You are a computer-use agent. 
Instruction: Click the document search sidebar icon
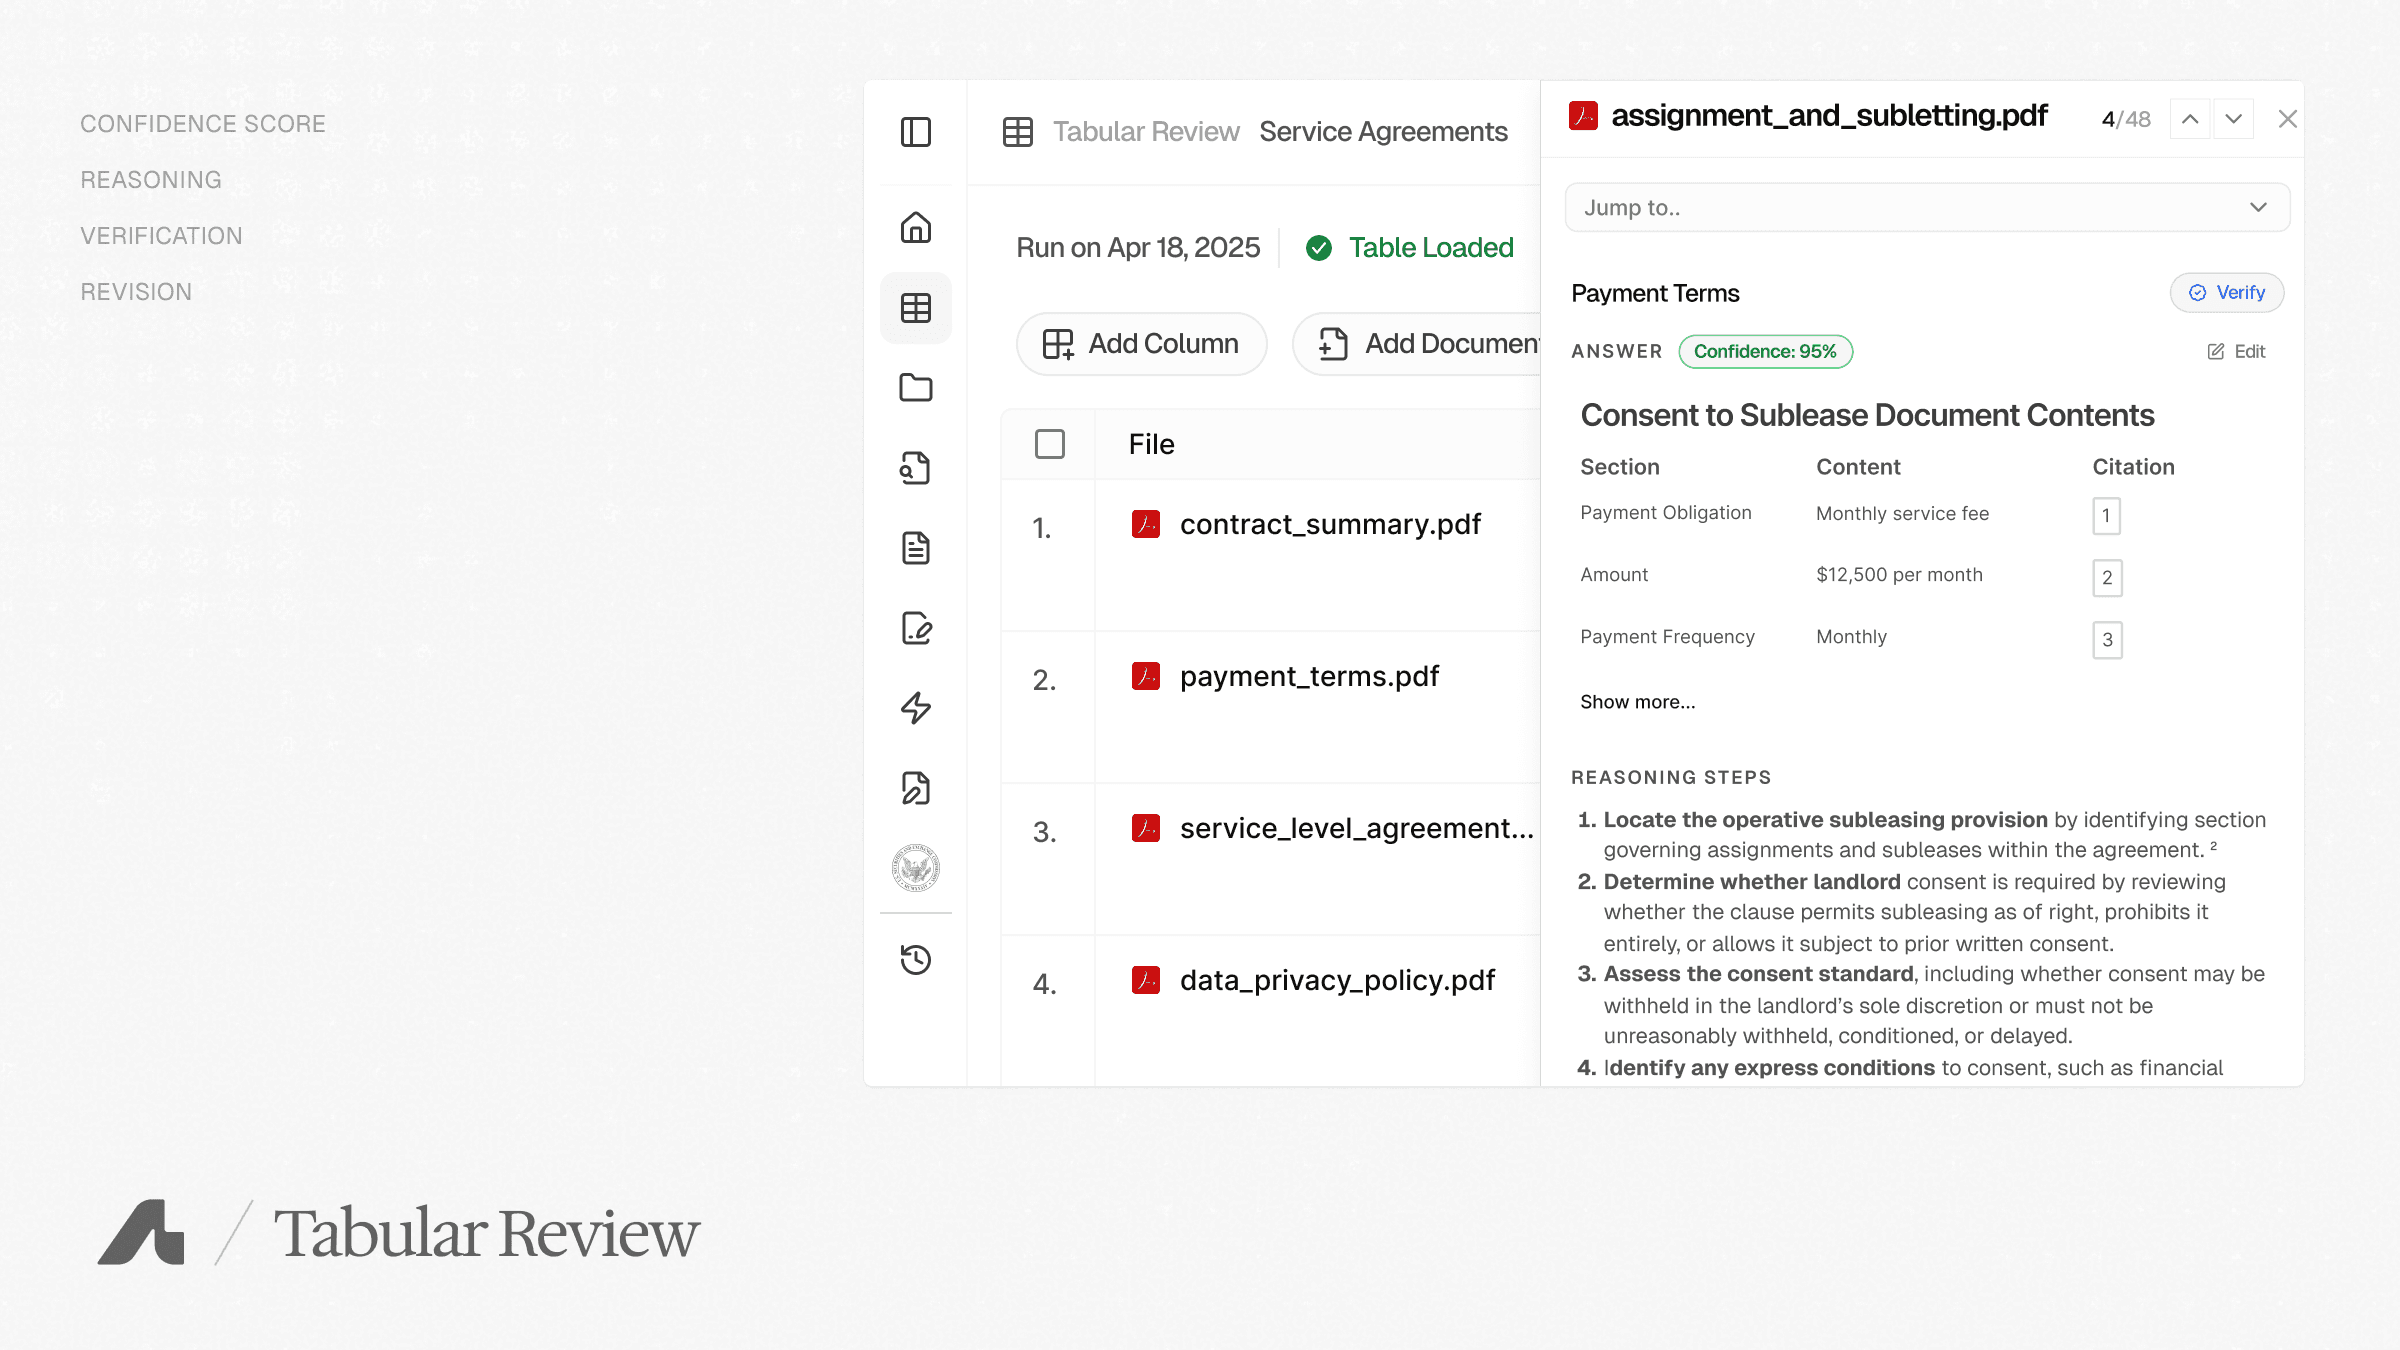(915, 468)
